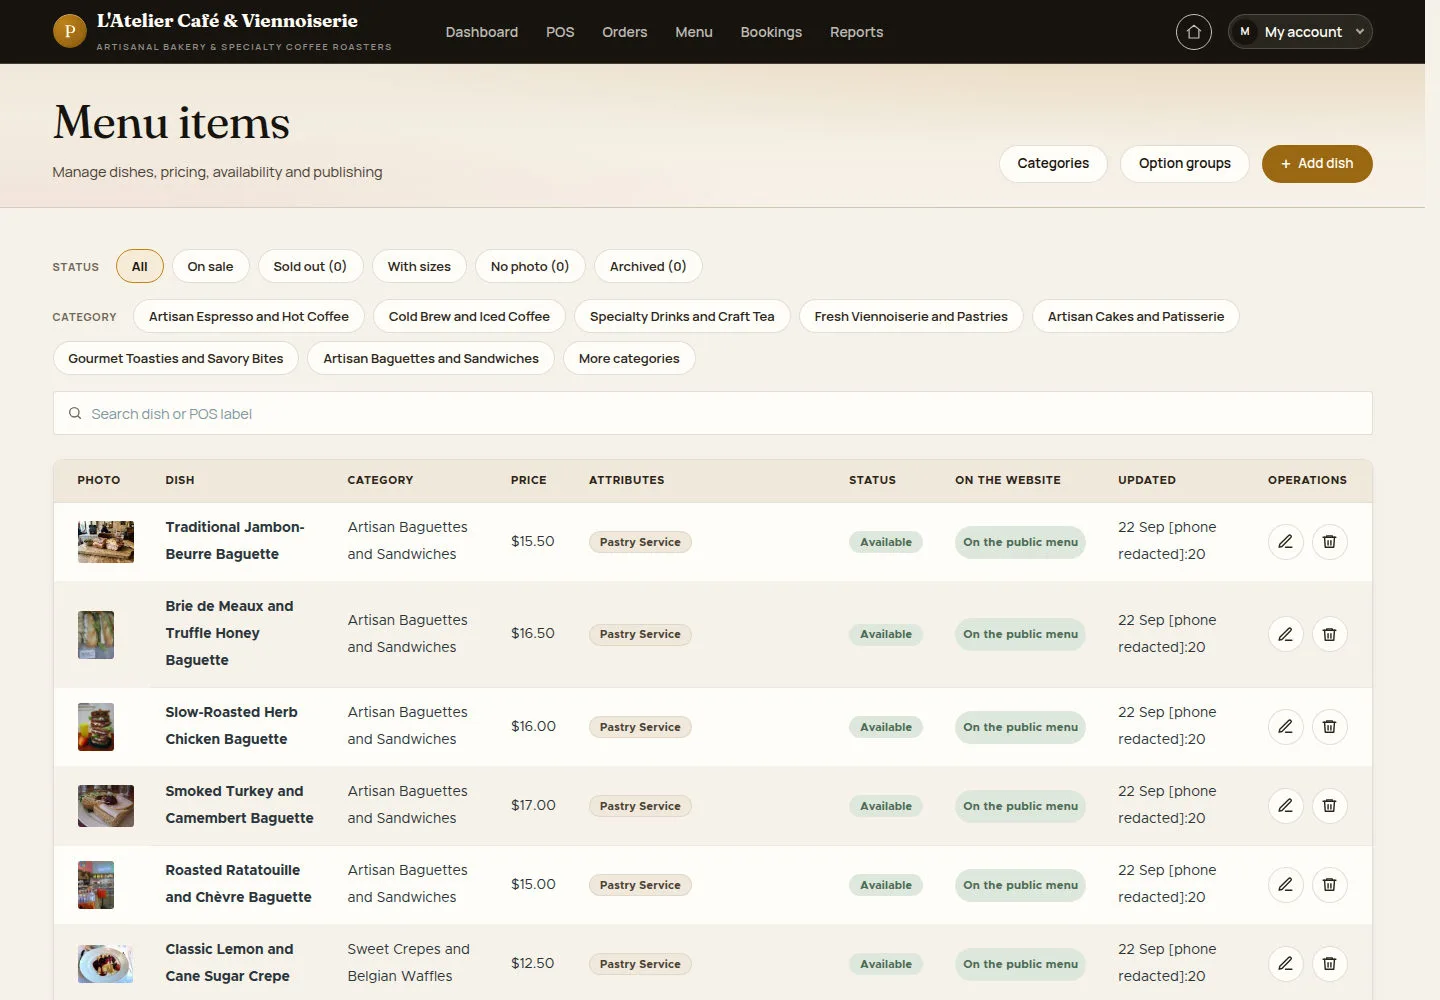Screen dimensions: 1440x1000
Task: Open the Orders nav item
Action: [625, 32]
